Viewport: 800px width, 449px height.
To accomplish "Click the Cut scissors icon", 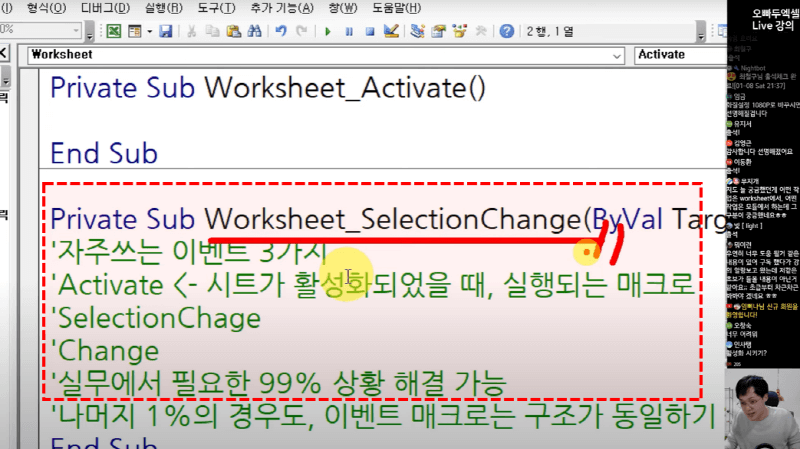I will tap(192, 31).
